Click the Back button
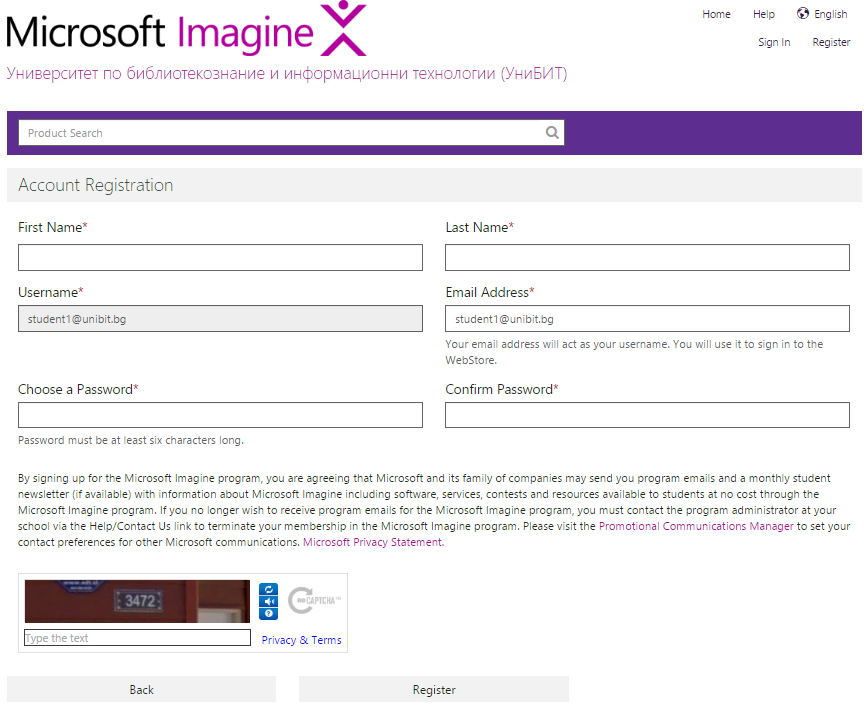The image size is (866, 716). [141, 689]
